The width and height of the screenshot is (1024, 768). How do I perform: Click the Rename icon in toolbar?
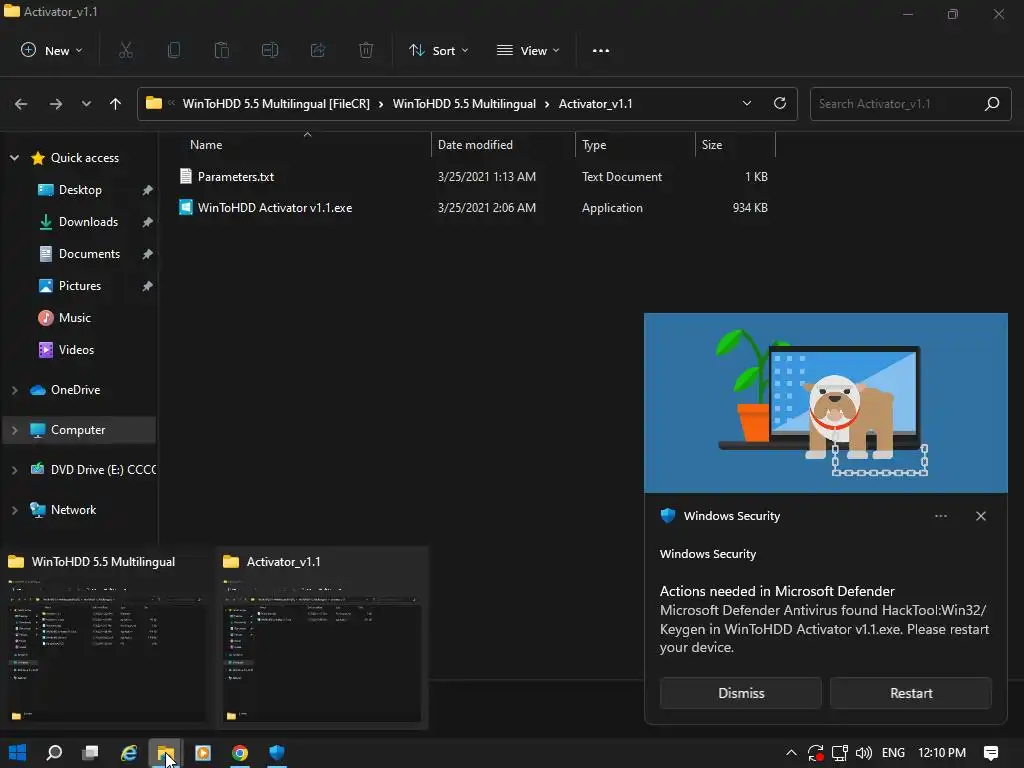tap(270, 50)
